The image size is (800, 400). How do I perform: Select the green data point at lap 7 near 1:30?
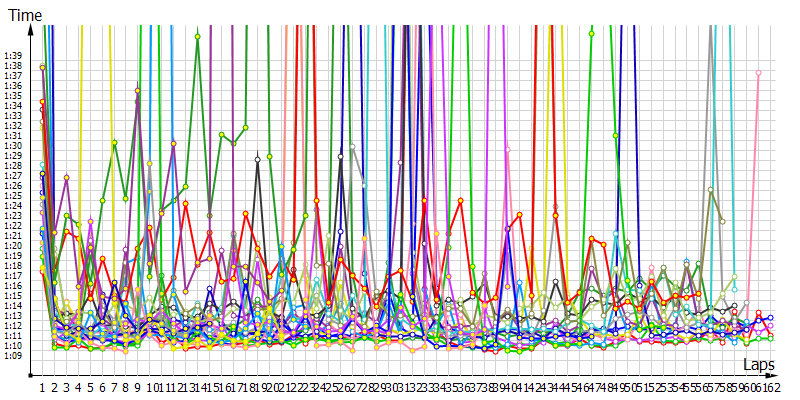[114, 143]
